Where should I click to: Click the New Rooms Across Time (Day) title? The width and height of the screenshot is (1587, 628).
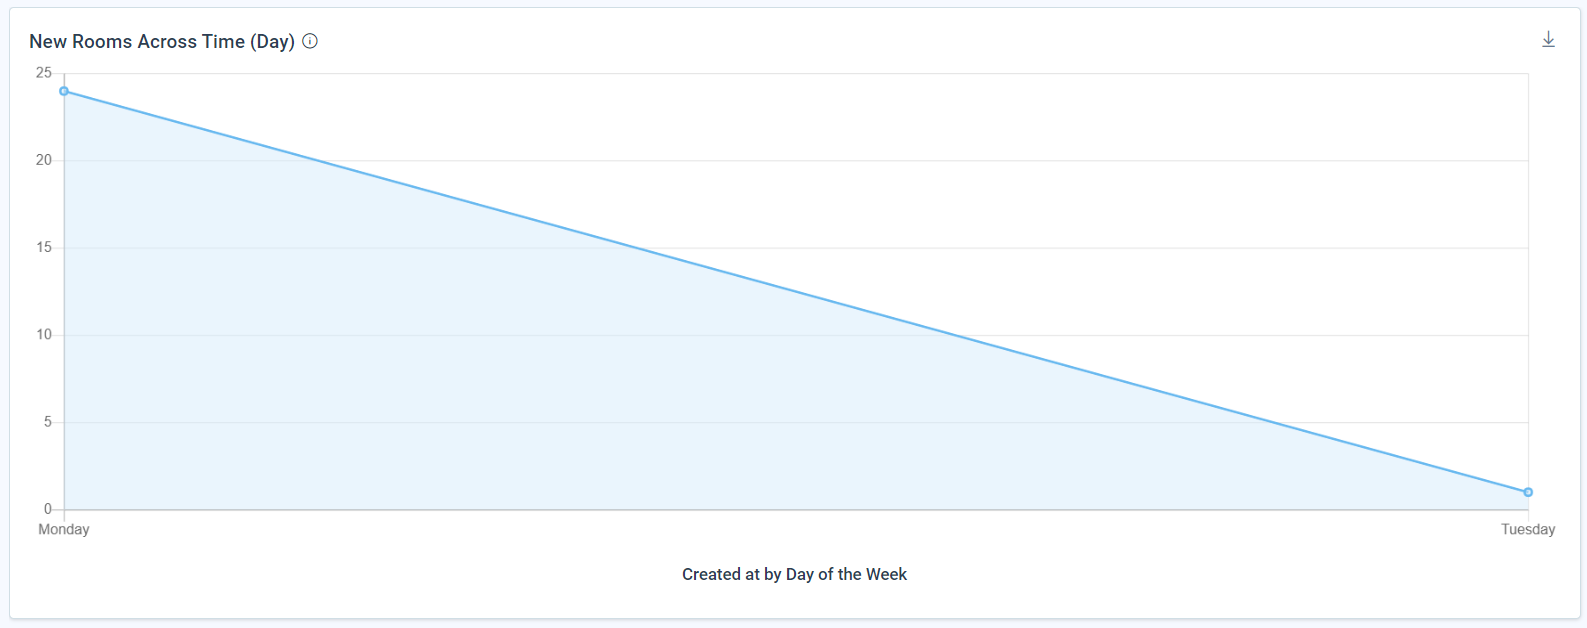coord(162,41)
